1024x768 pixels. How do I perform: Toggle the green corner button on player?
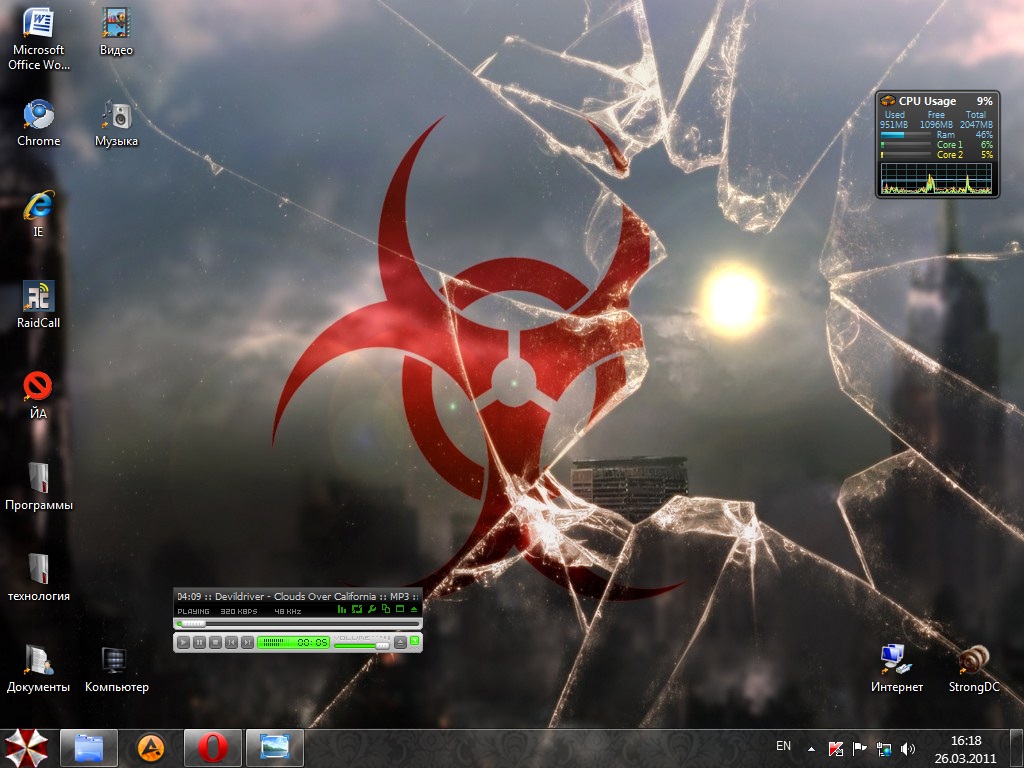[414, 640]
